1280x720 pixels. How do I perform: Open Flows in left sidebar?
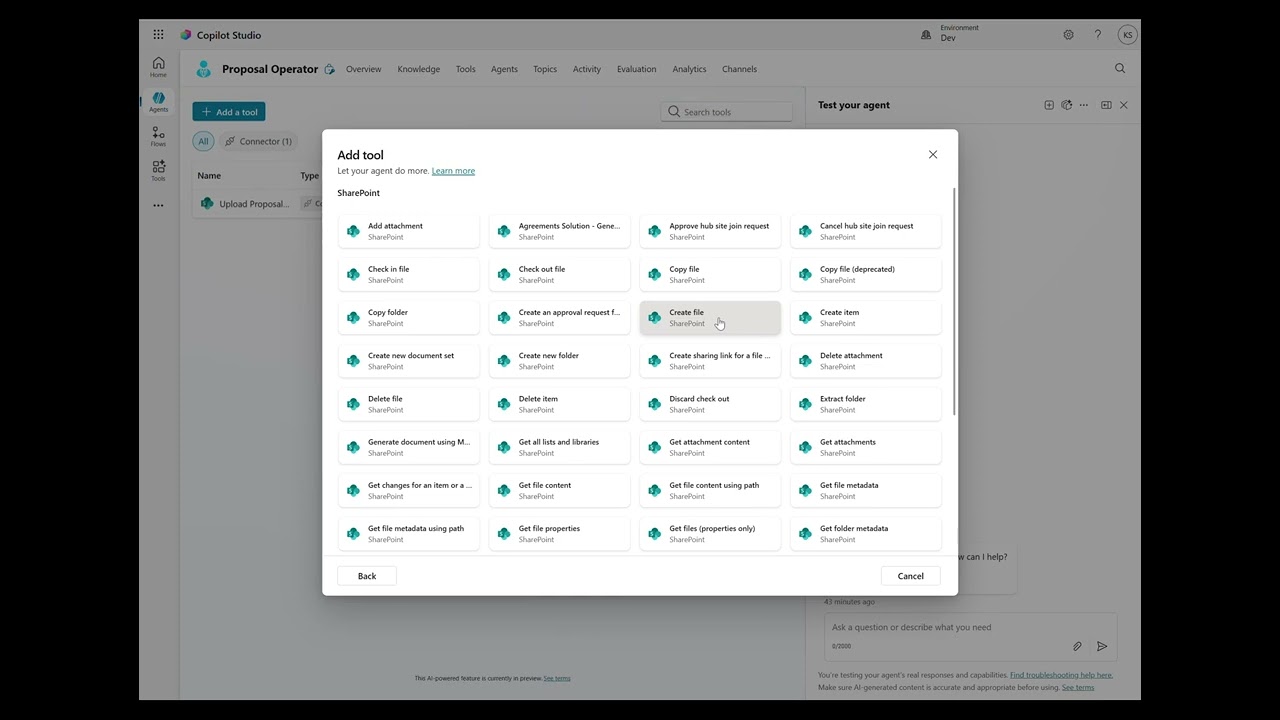pos(158,137)
